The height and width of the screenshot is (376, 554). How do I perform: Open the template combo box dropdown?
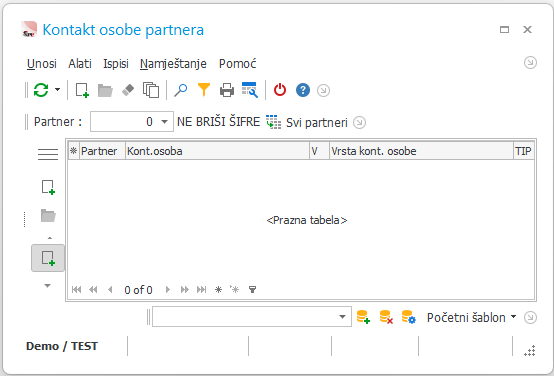click(x=342, y=317)
